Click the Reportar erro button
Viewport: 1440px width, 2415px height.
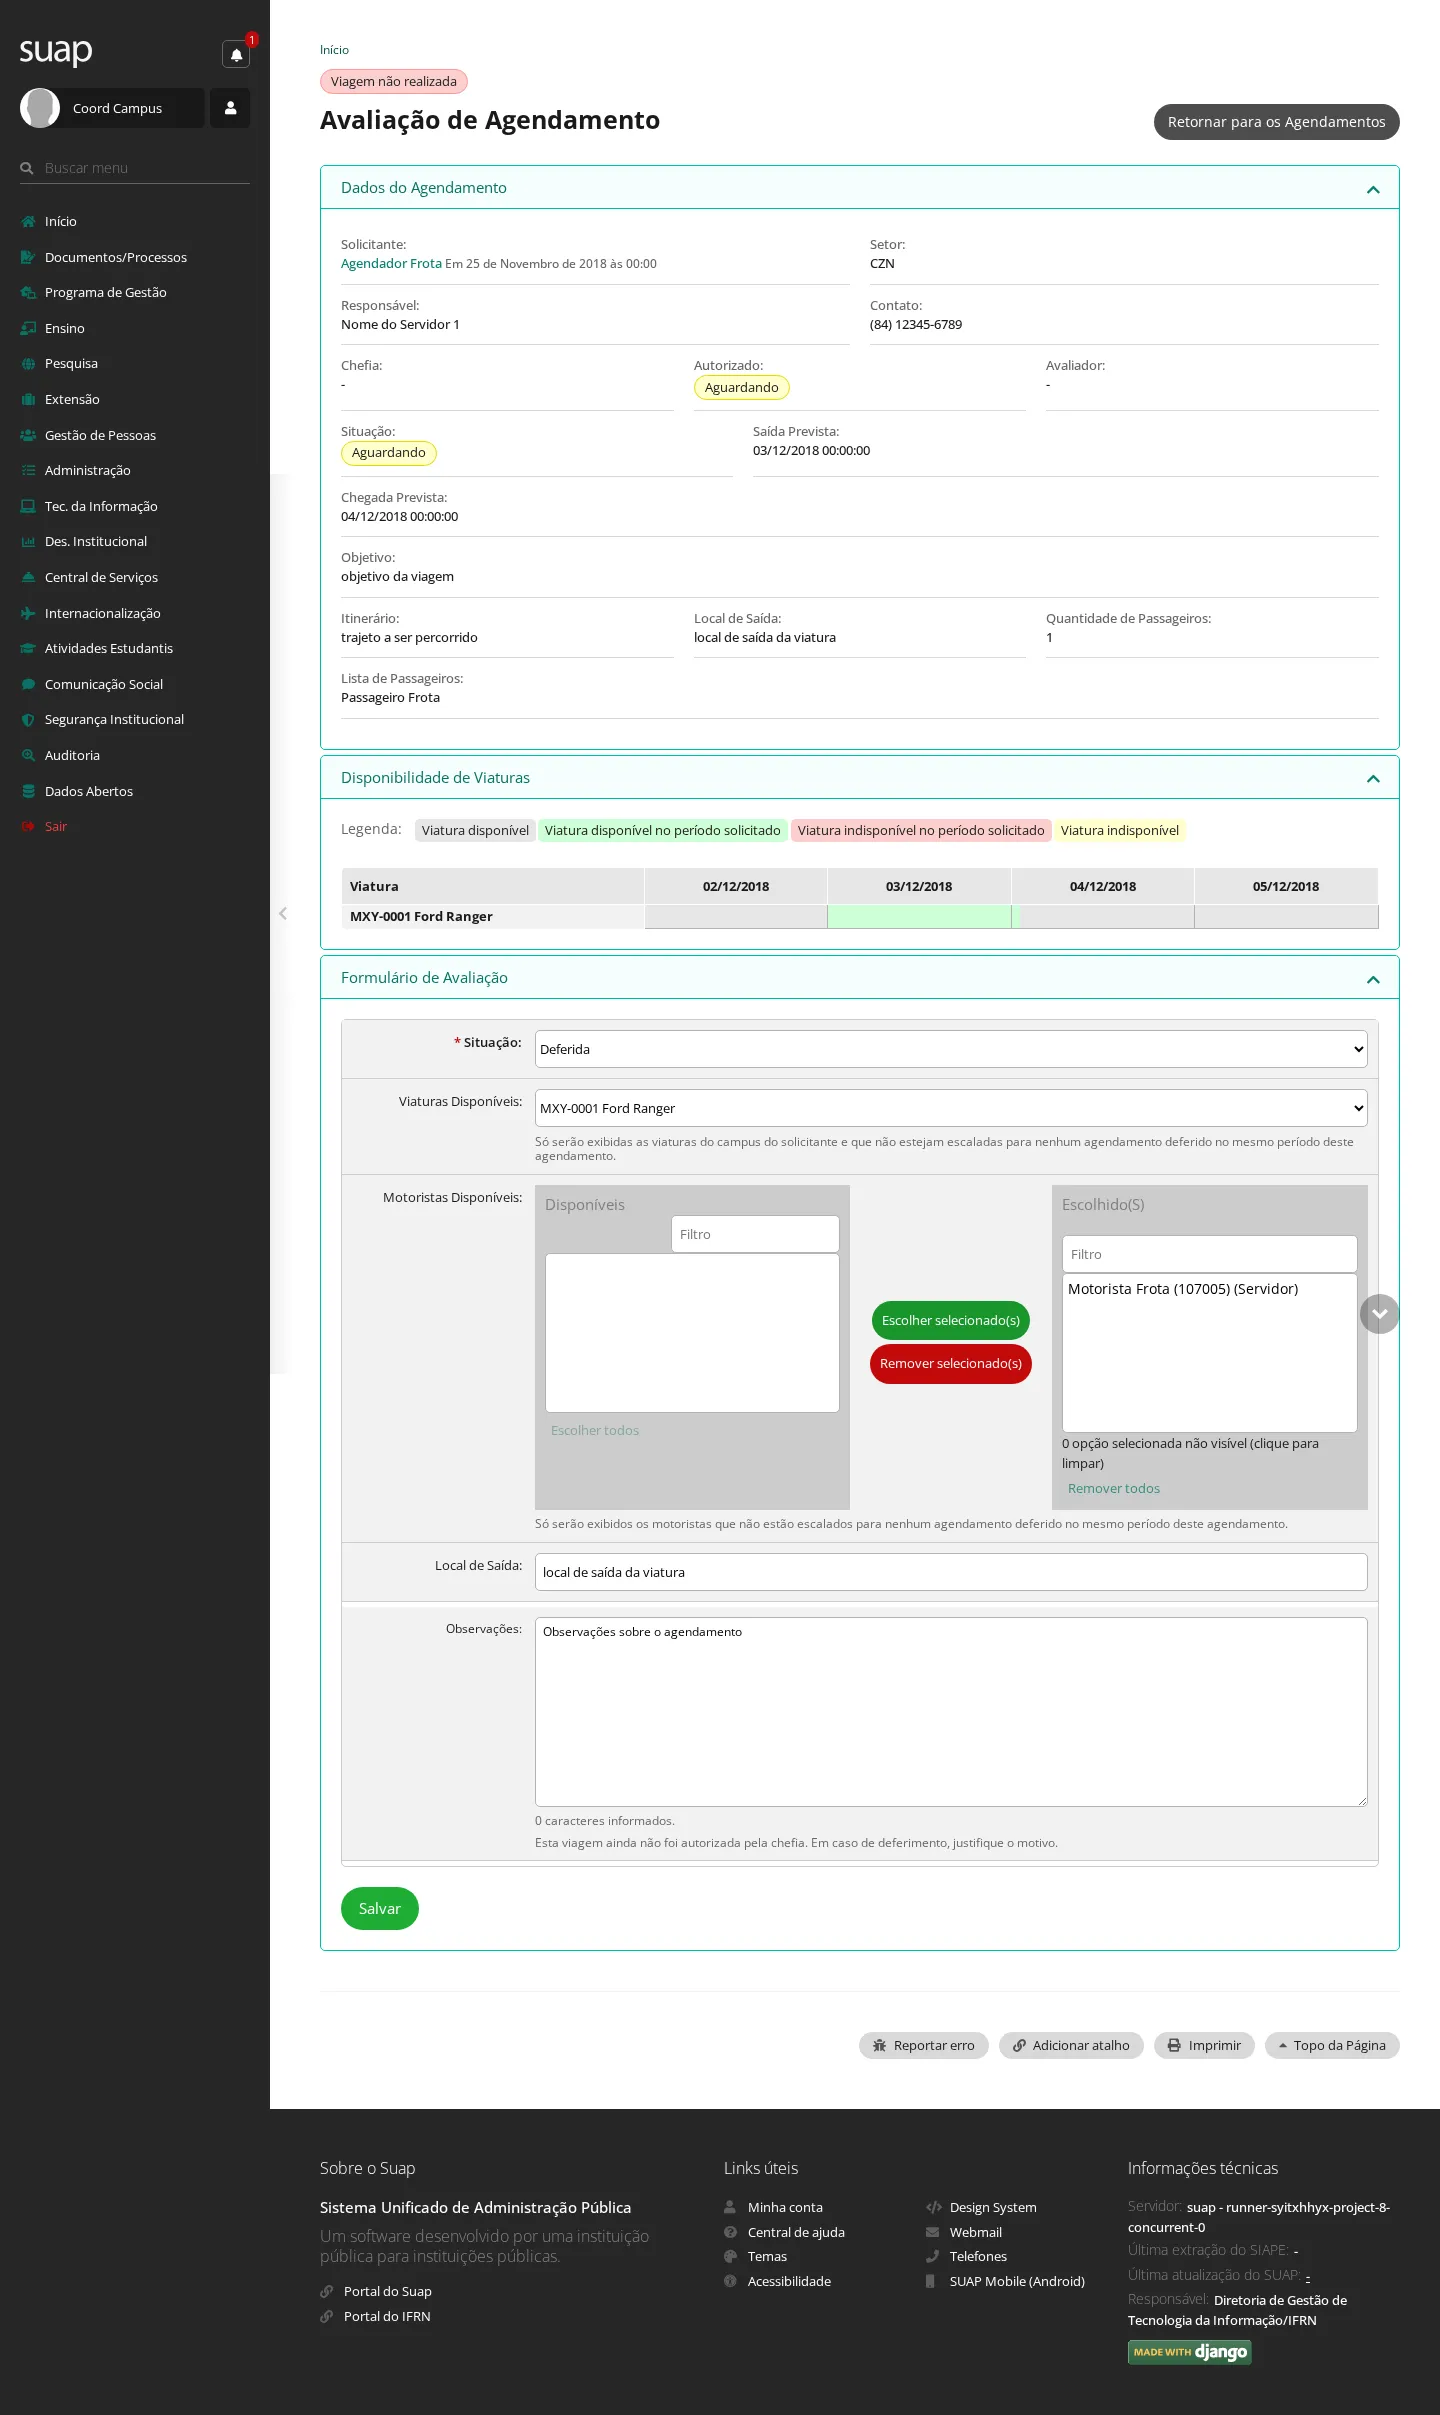click(923, 2045)
